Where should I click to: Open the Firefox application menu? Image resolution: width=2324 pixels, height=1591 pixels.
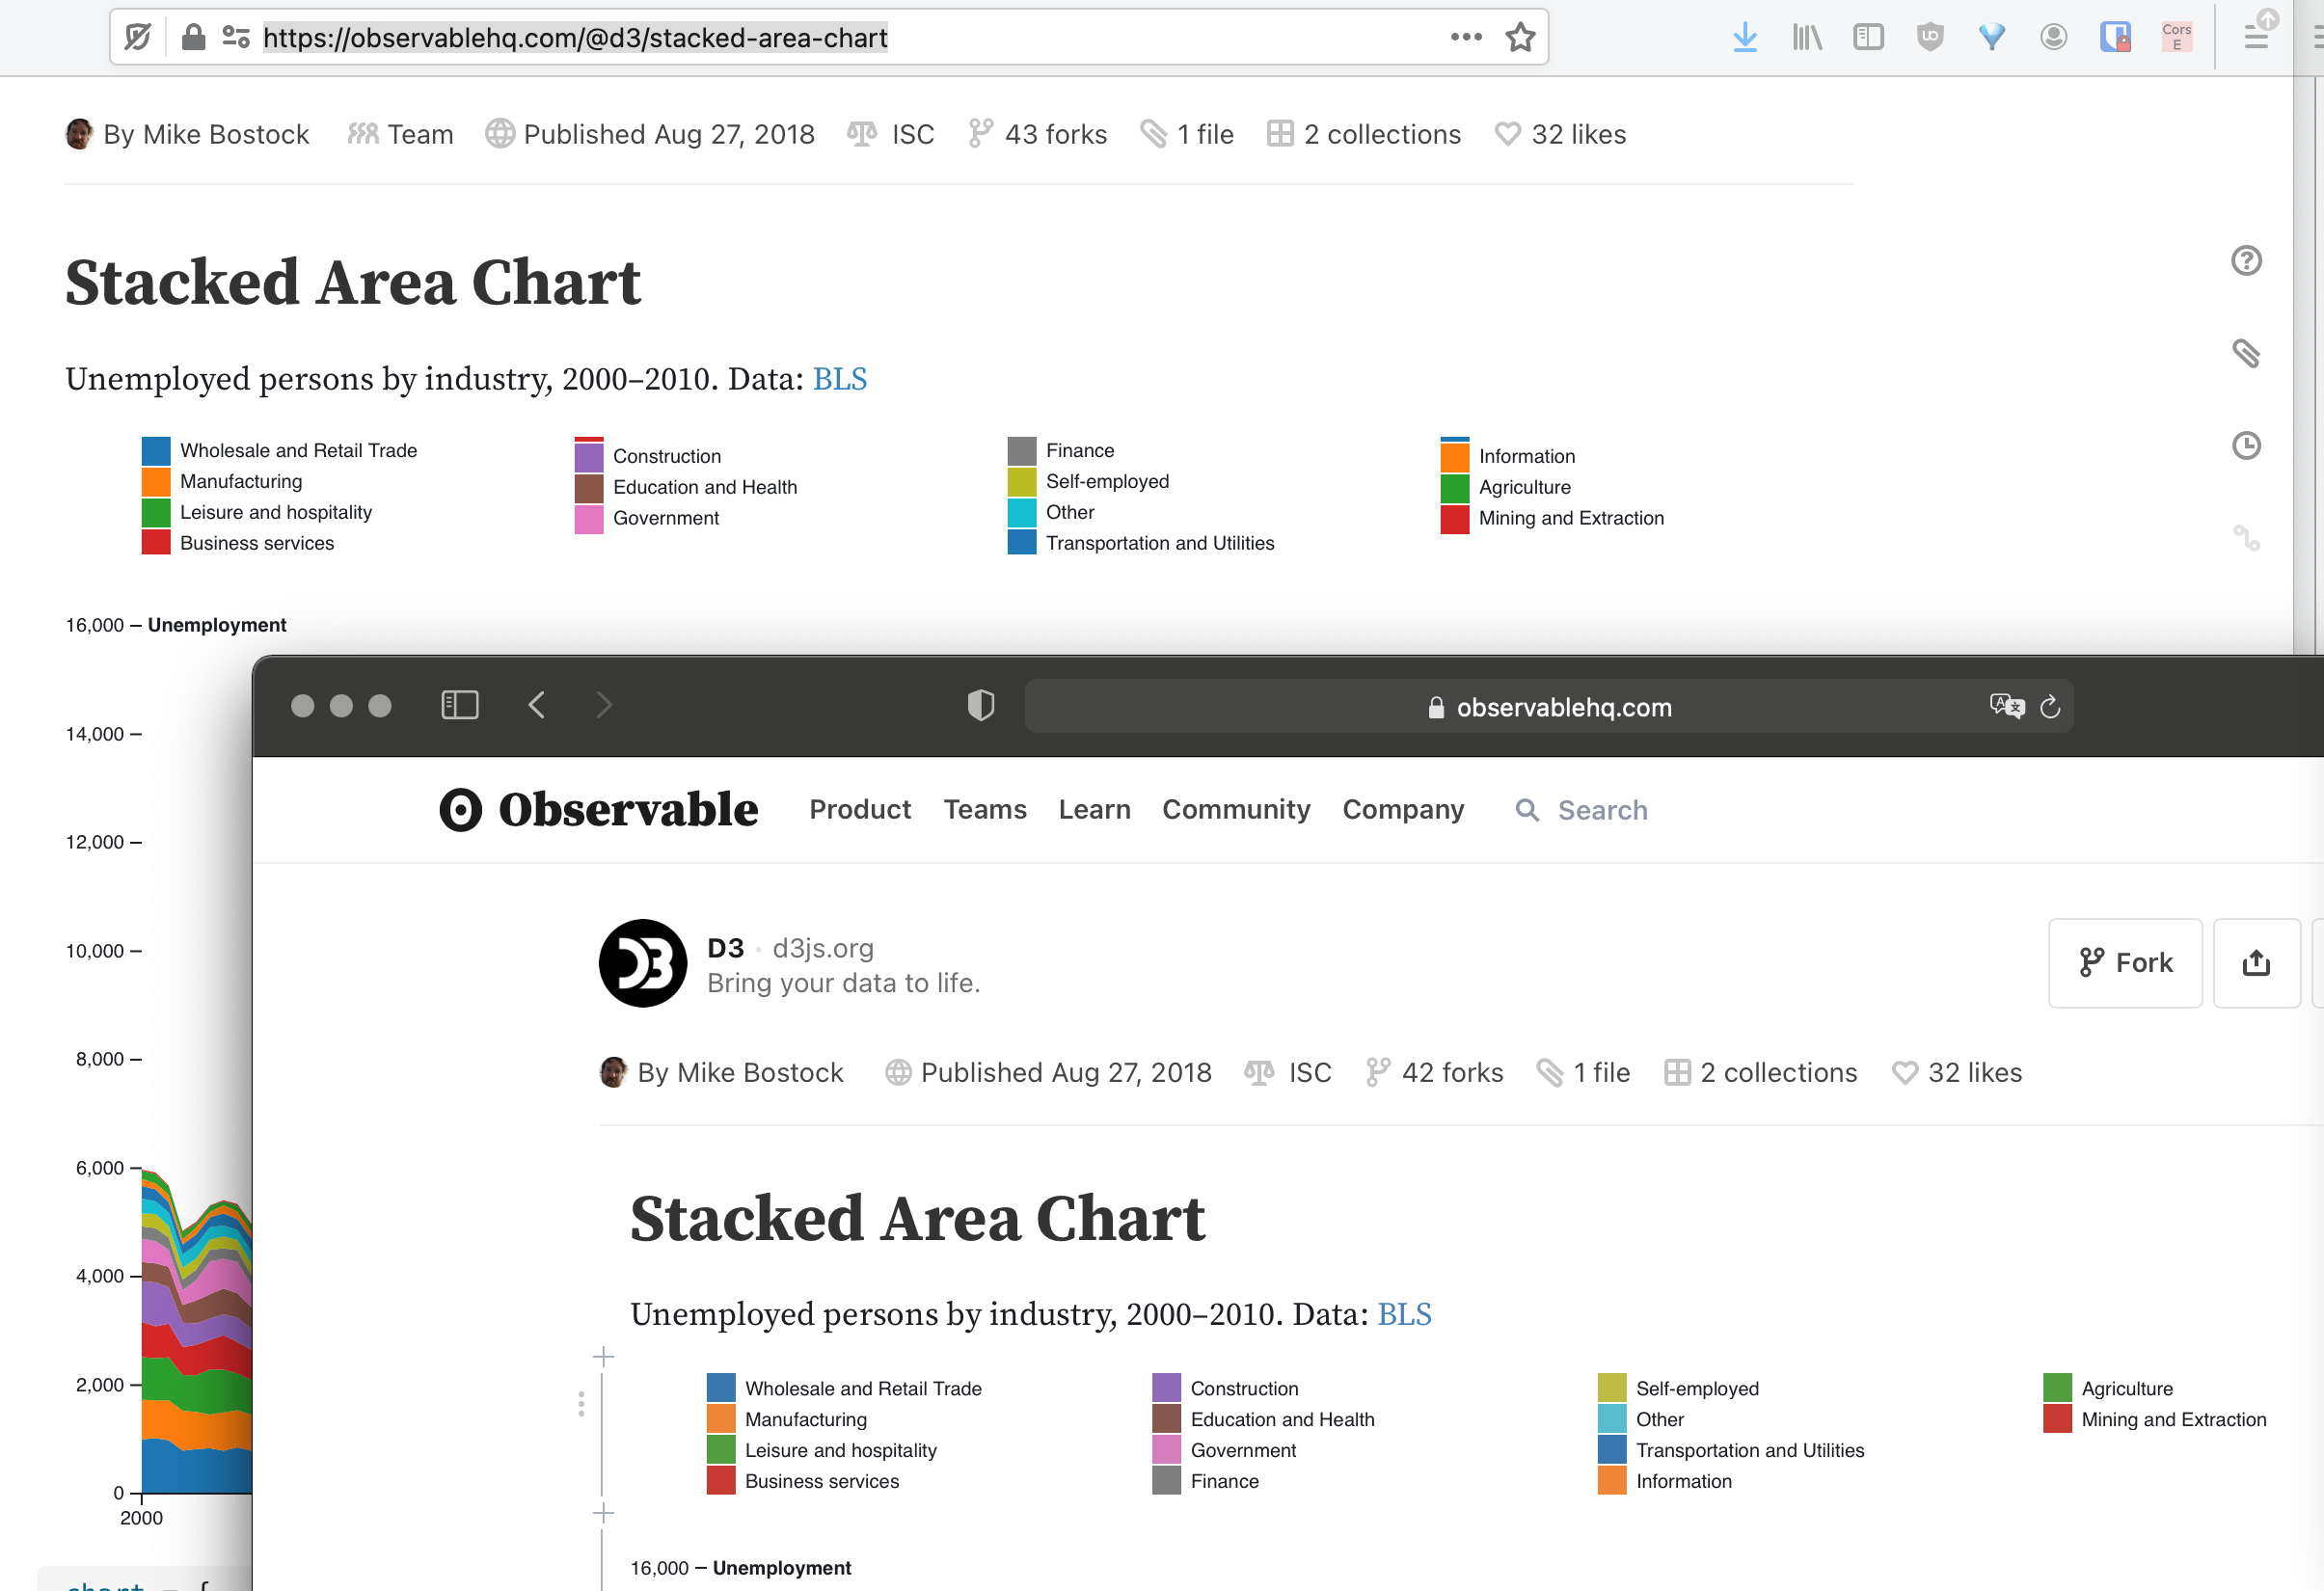2257,37
